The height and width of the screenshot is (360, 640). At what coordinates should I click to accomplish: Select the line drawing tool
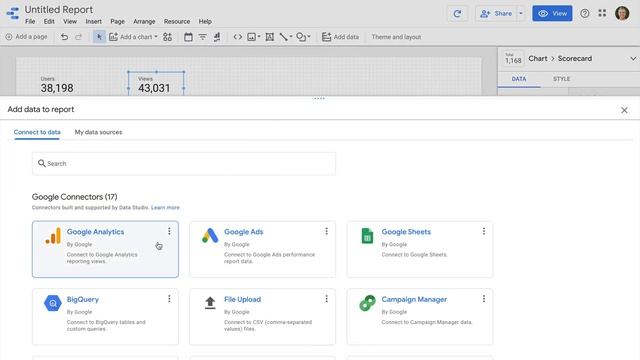point(284,37)
